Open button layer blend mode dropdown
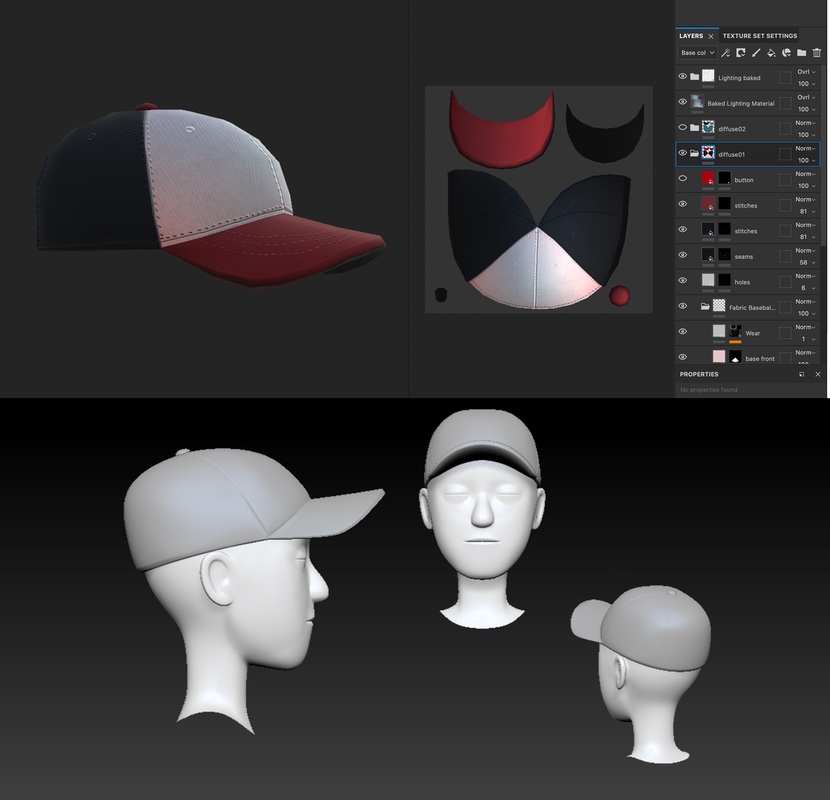The height and width of the screenshot is (800, 830). coord(806,174)
